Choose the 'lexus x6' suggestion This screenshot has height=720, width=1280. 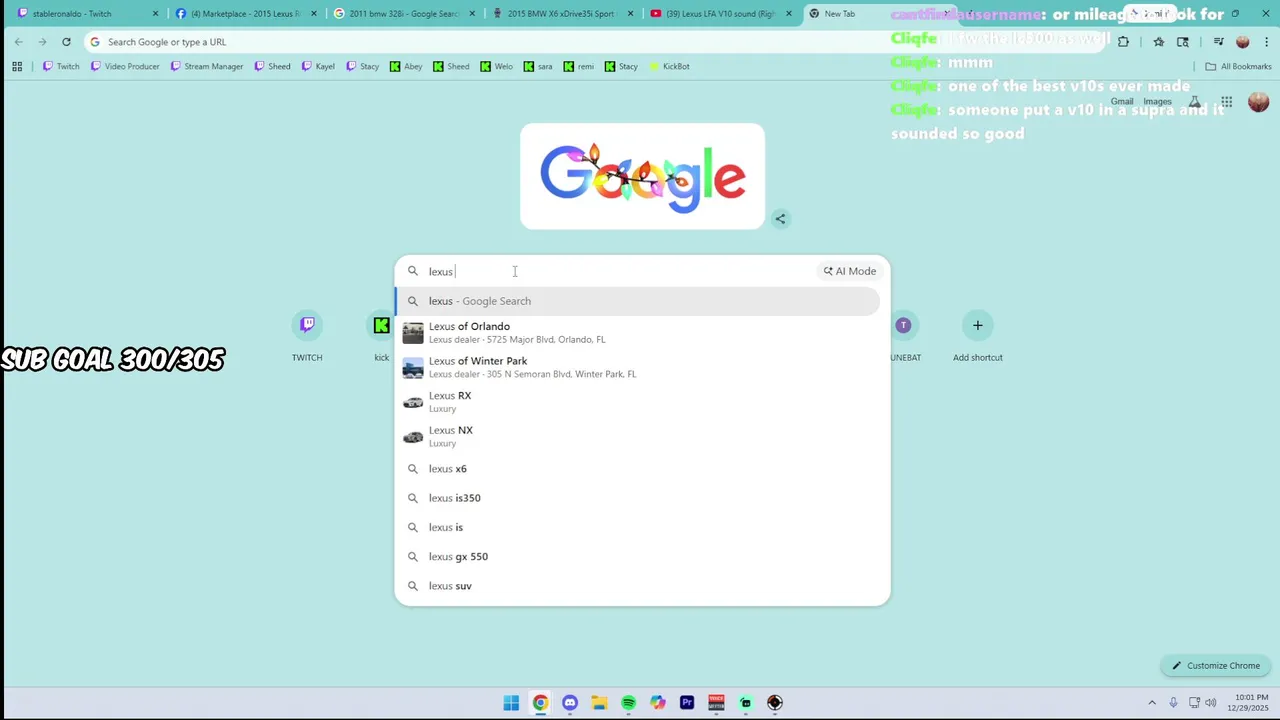pos(637,469)
